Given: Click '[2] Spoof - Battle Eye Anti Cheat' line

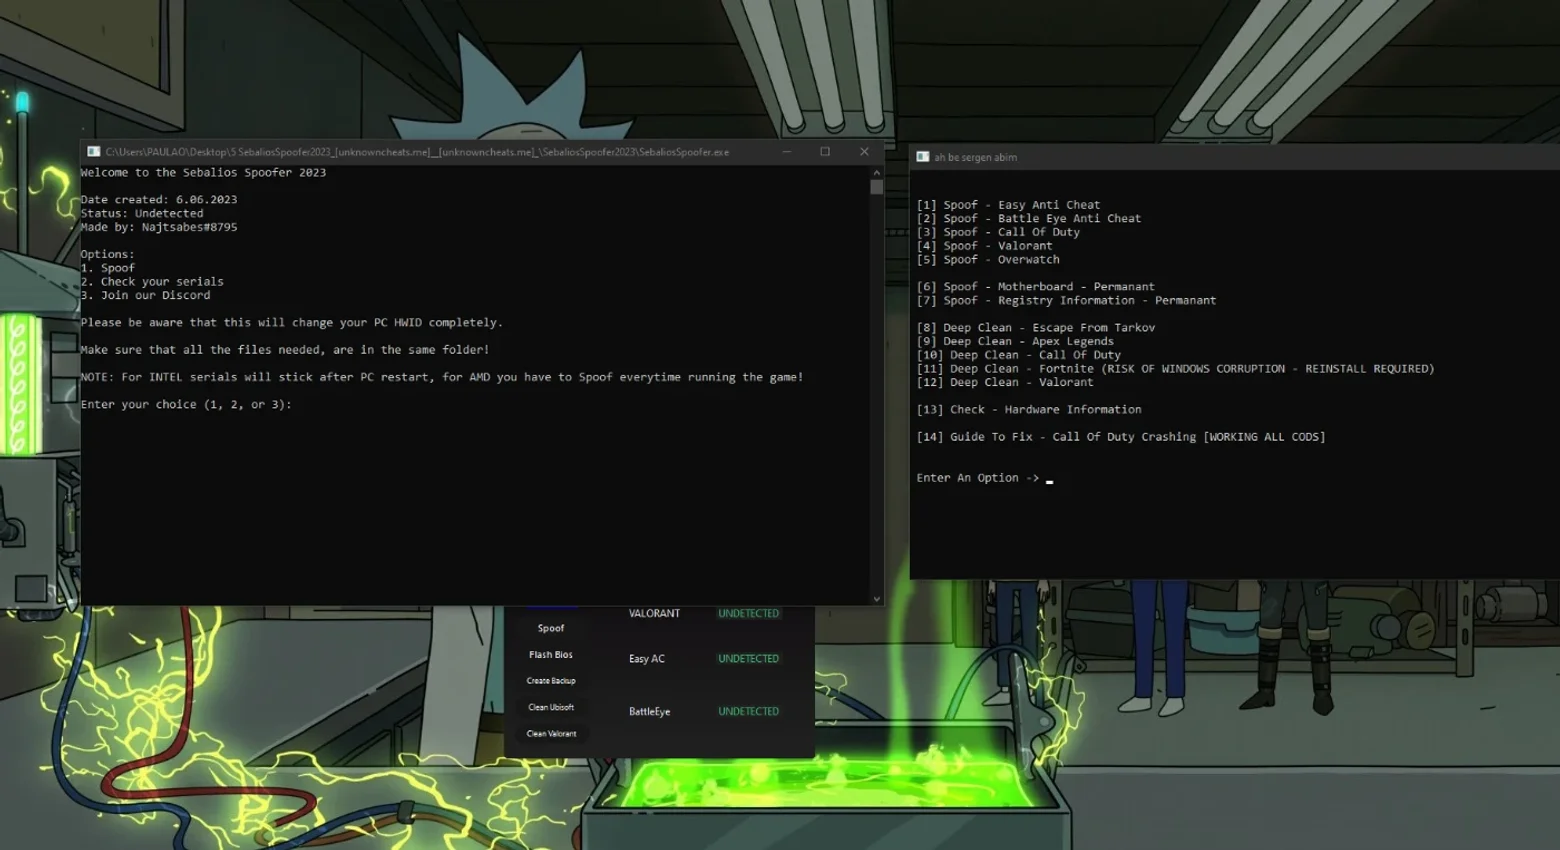Looking at the screenshot, I should click(x=1029, y=219).
